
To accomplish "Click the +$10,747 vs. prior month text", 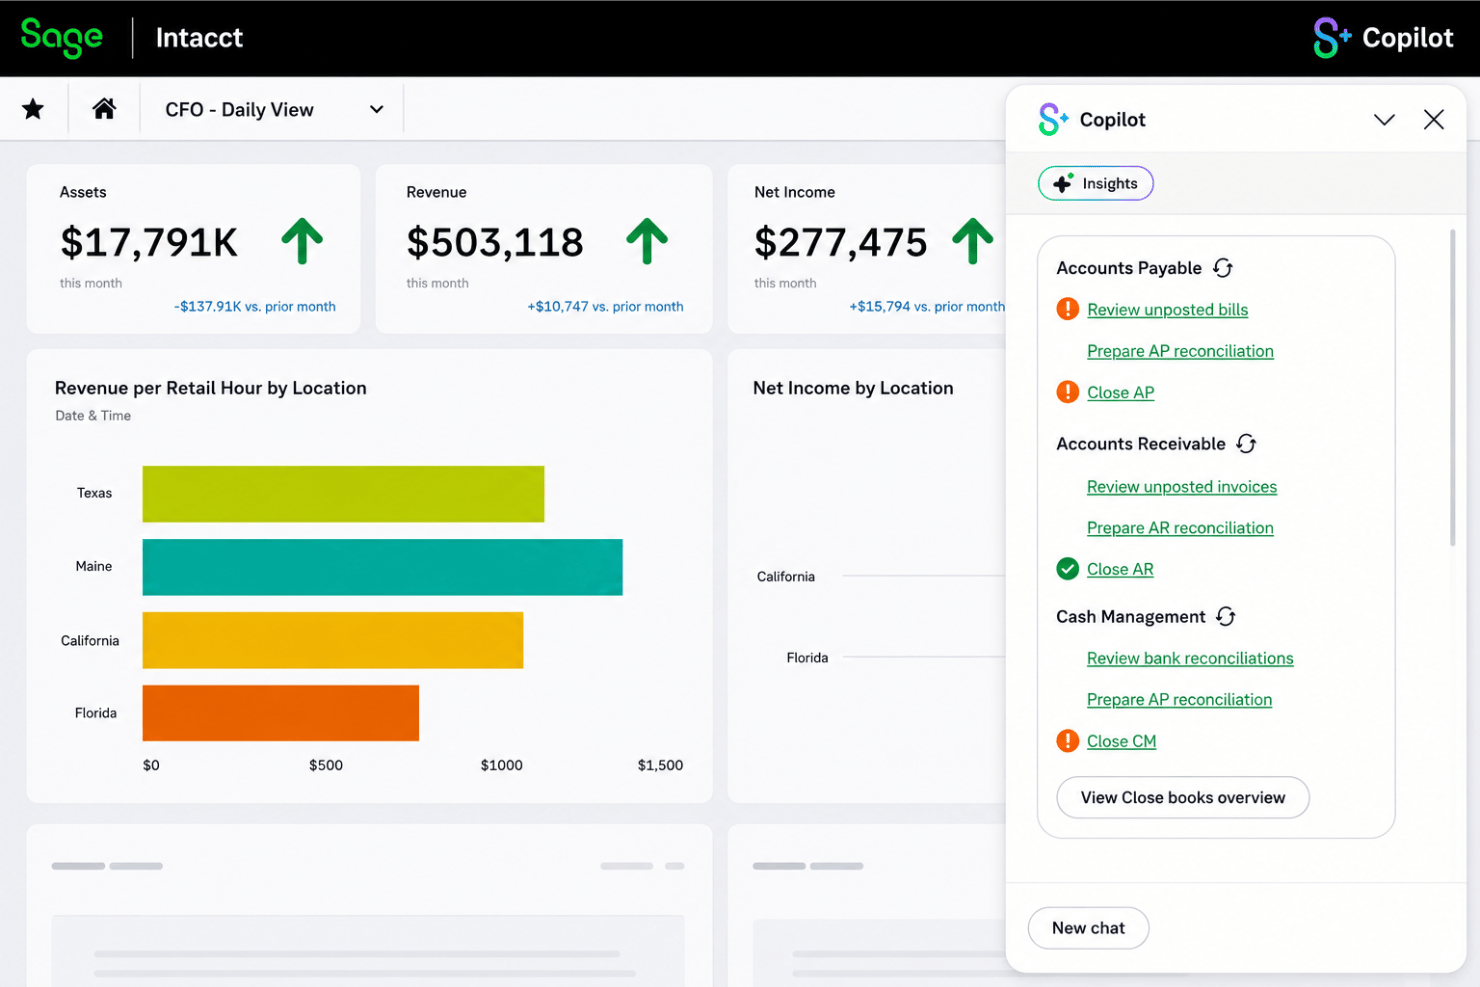I will (605, 307).
